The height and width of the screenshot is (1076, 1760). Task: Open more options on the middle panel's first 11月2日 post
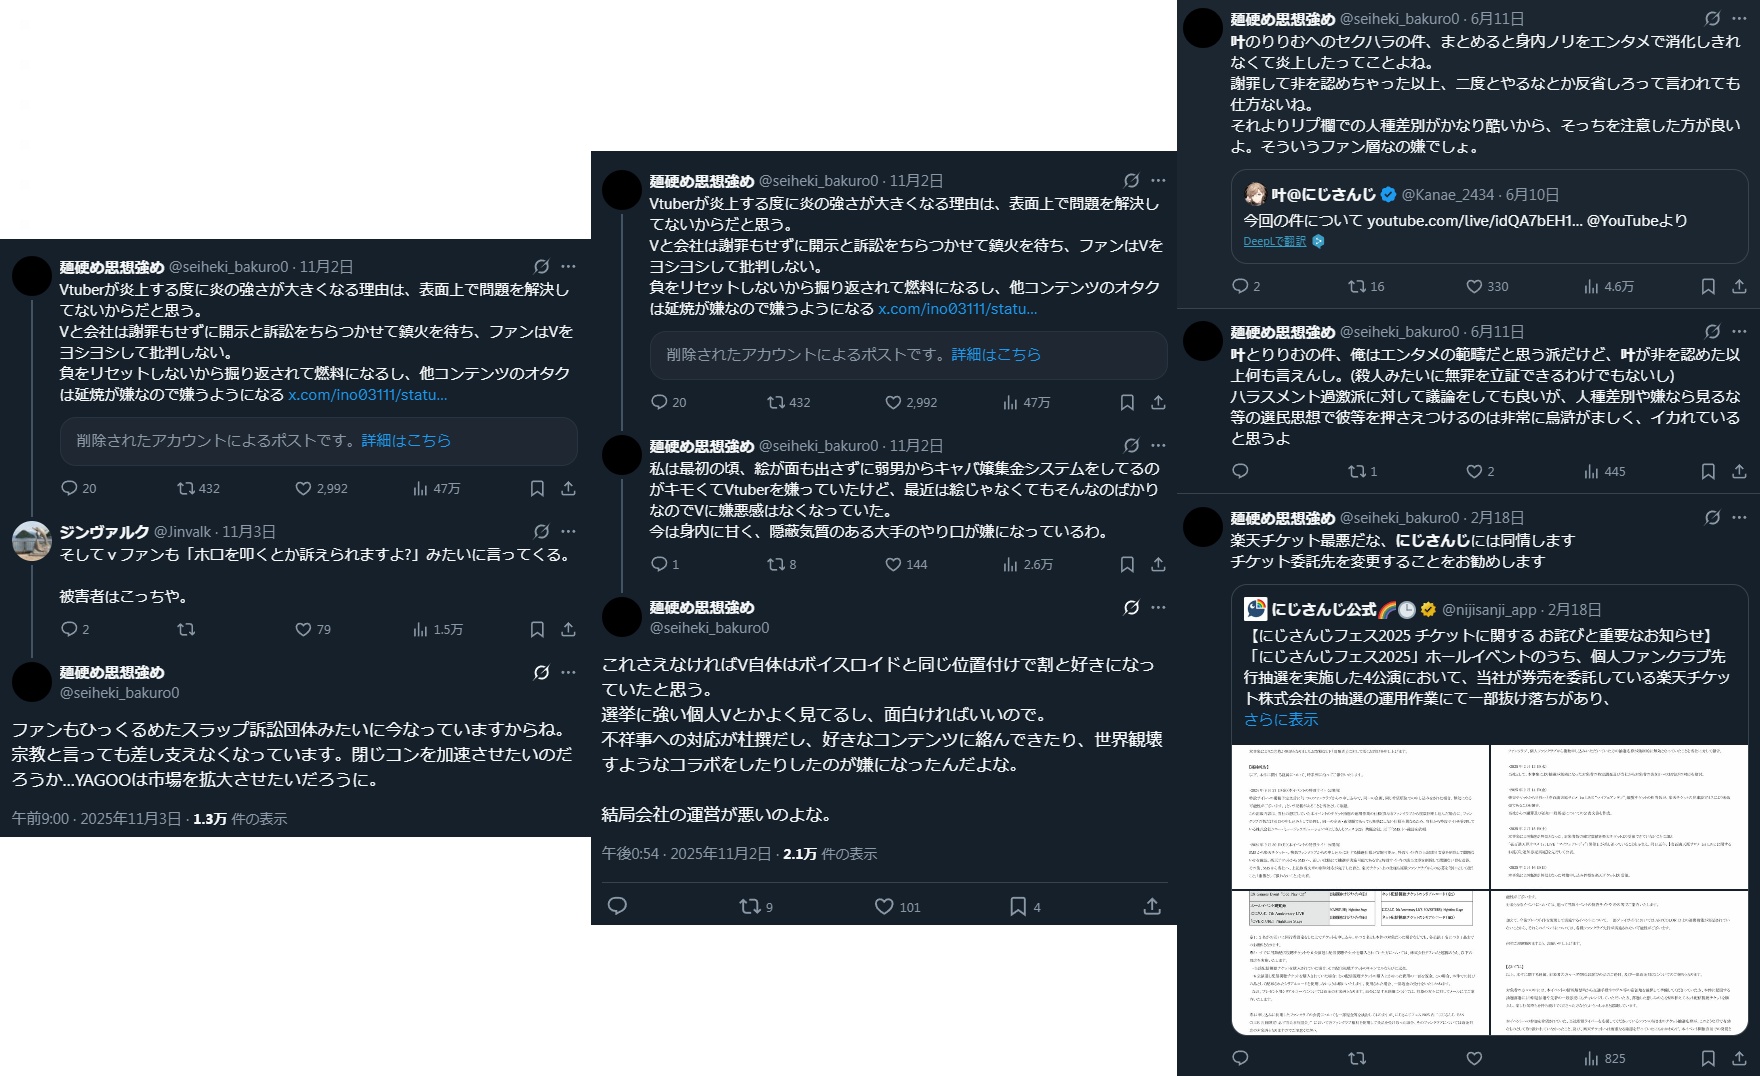point(1158,181)
